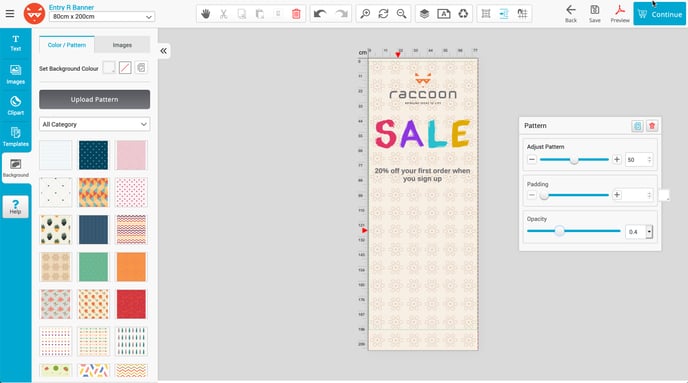The height and width of the screenshot is (383, 688).
Task: Open the layers stack icon
Action: [x=424, y=14]
